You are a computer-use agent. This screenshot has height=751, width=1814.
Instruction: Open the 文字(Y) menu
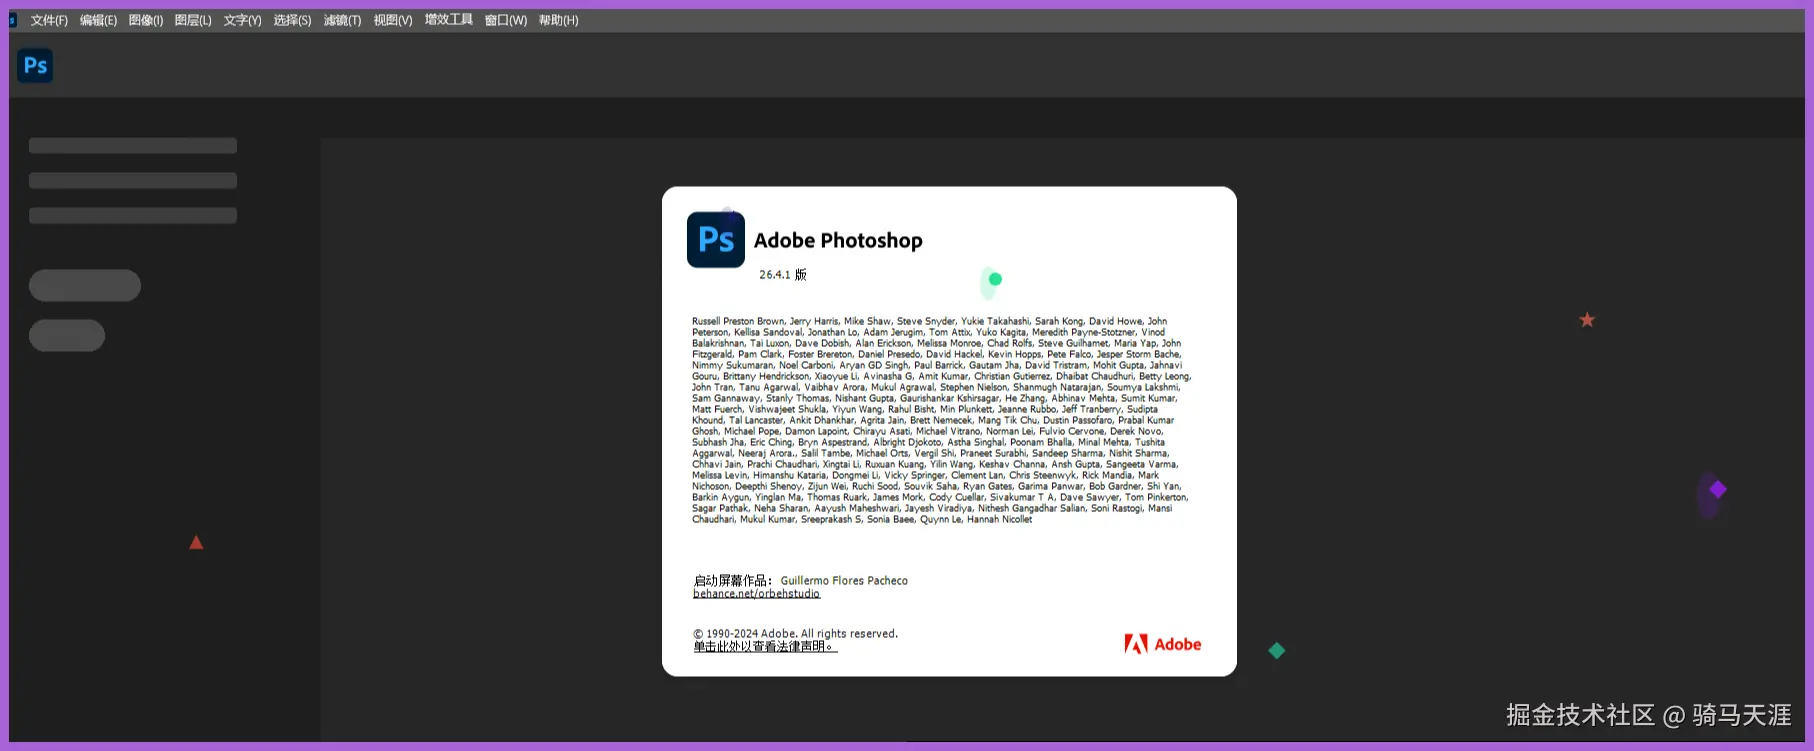(242, 20)
